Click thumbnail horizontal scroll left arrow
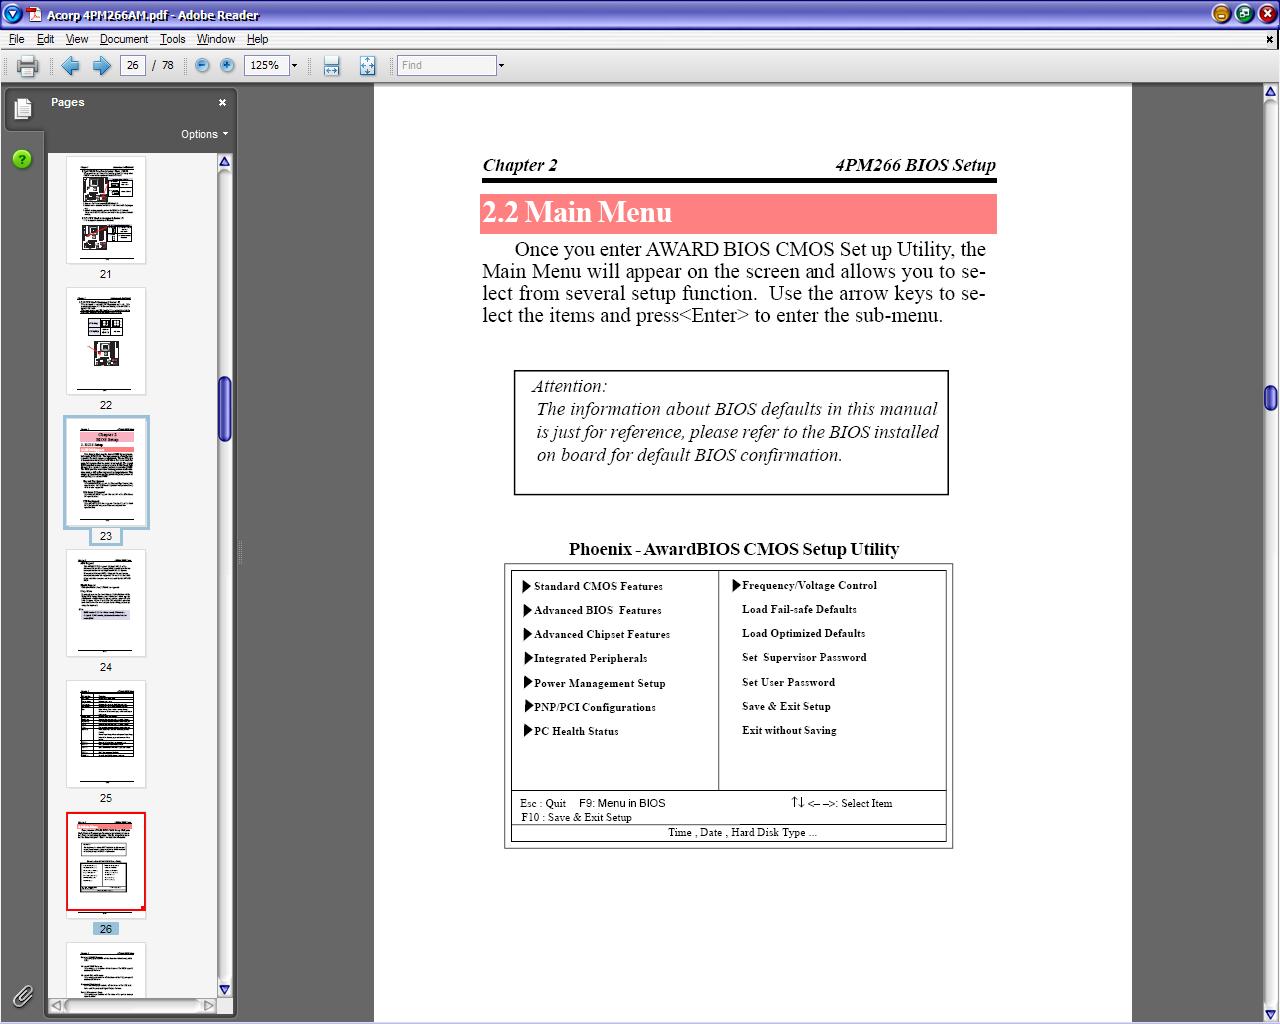Image resolution: width=1280 pixels, height=1024 pixels. point(57,1005)
